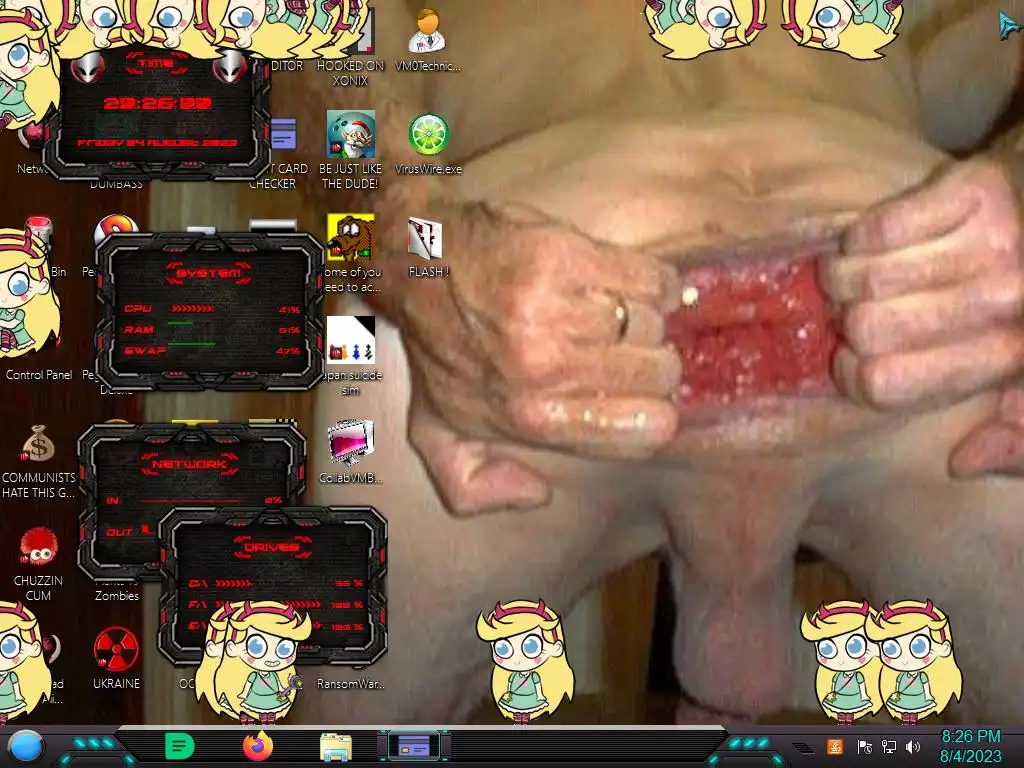Viewport: 1024px width, 768px height.
Task: Click the NETWORK widget title
Action: pos(189,464)
